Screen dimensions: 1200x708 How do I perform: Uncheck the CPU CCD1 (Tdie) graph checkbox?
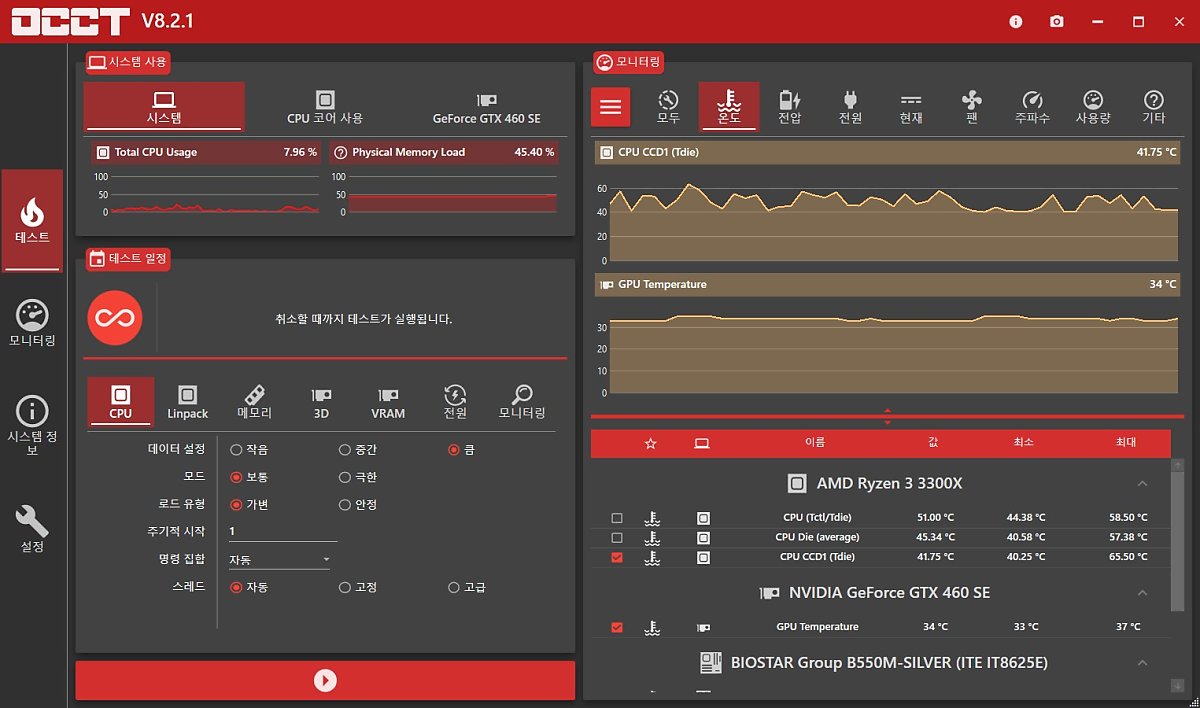click(x=617, y=557)
